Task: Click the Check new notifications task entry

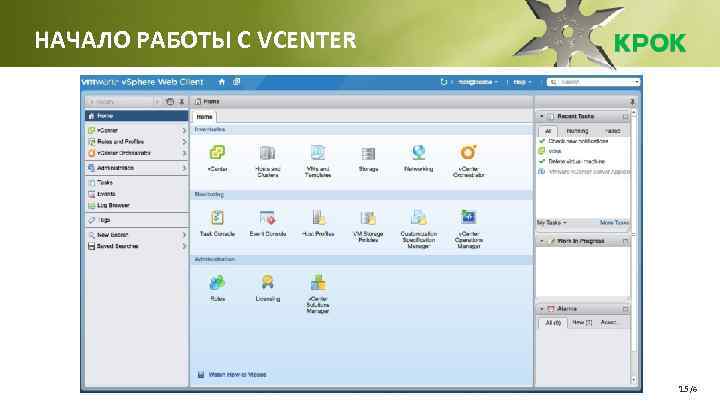Action: [578, 141]
